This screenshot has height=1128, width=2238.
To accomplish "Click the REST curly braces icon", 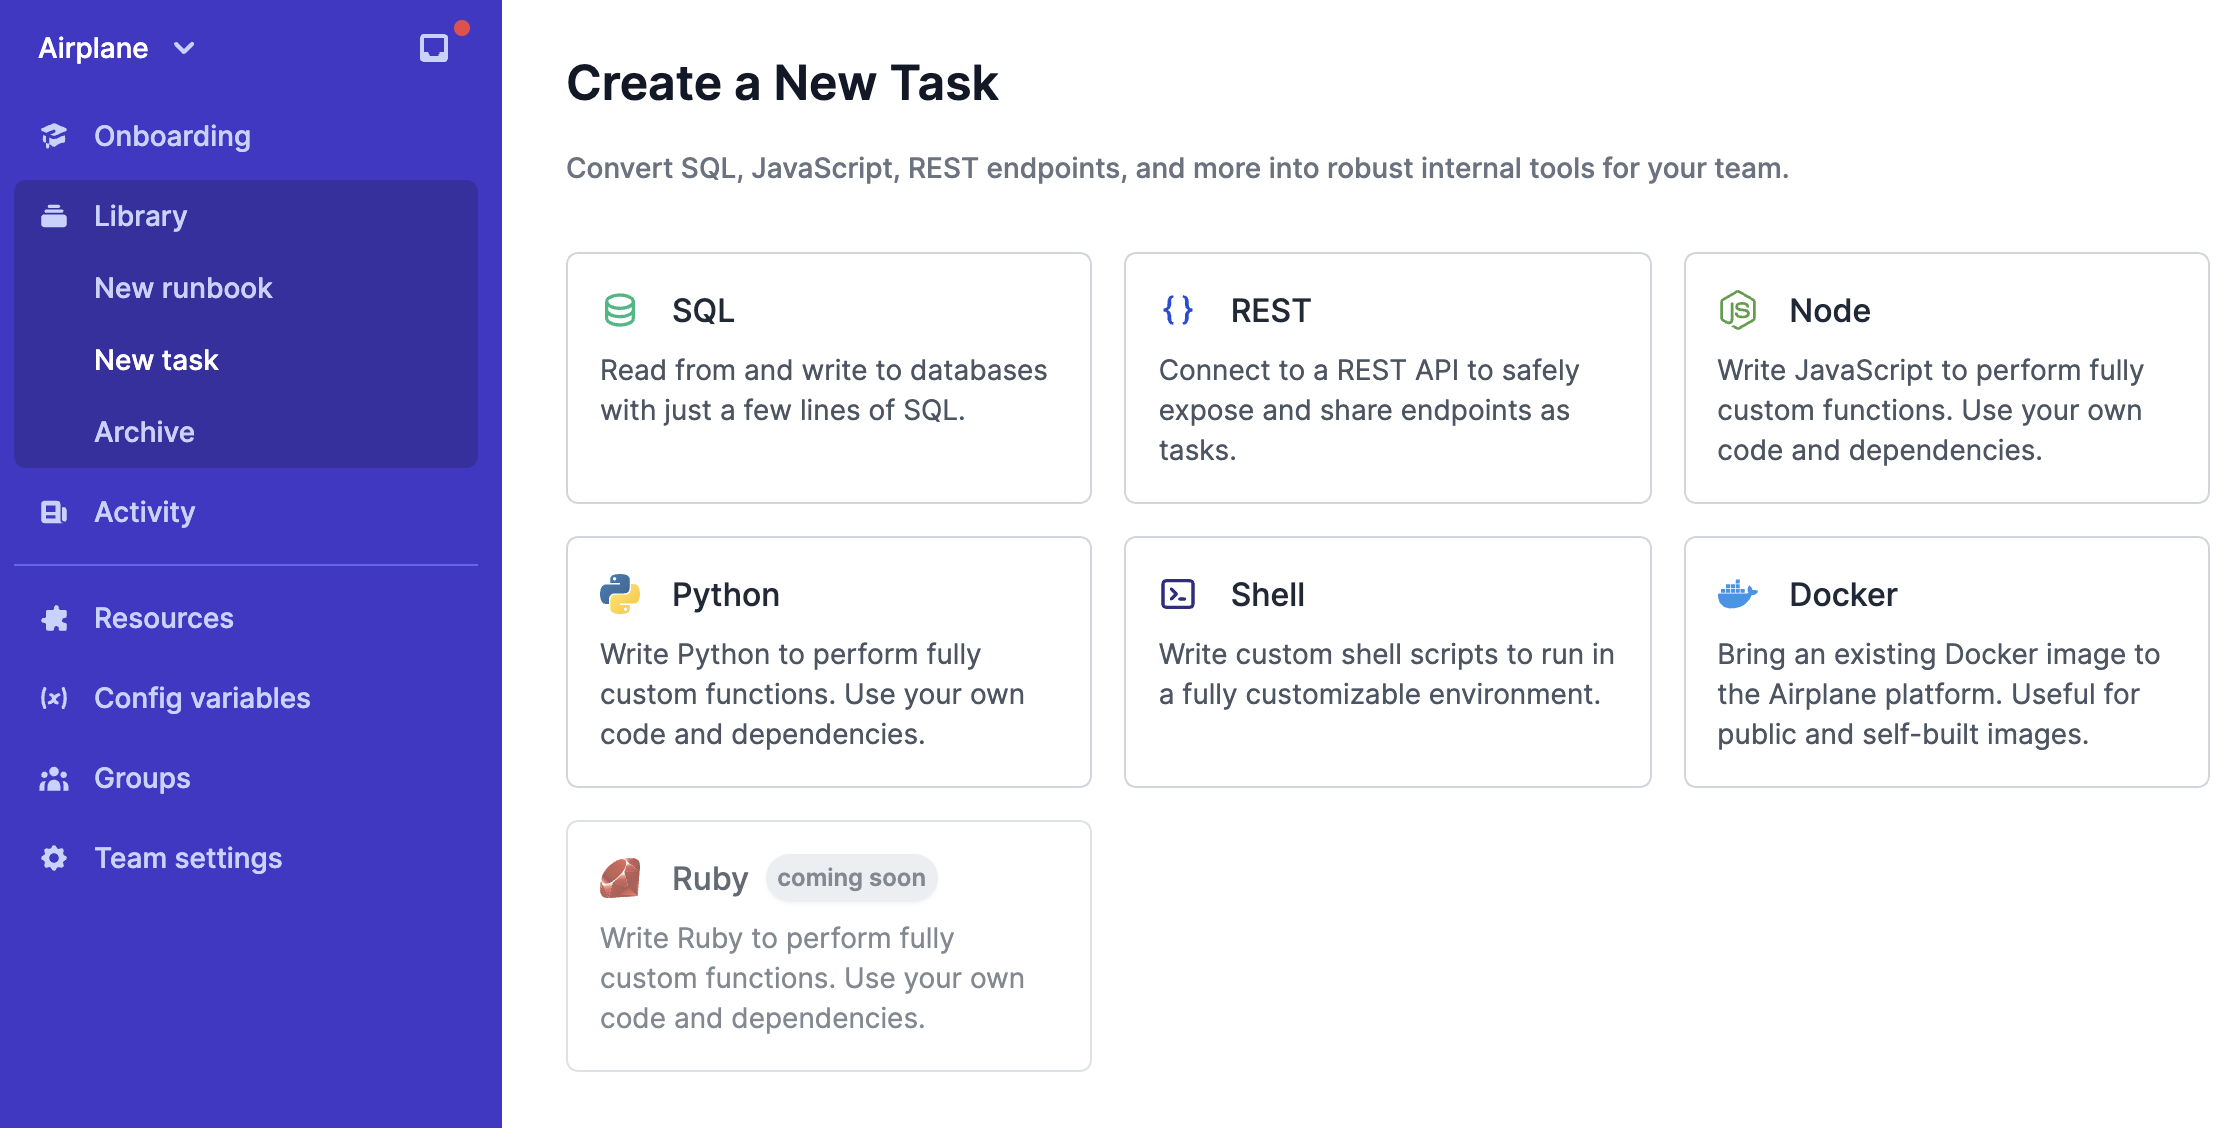I will tap(1178, 310).
